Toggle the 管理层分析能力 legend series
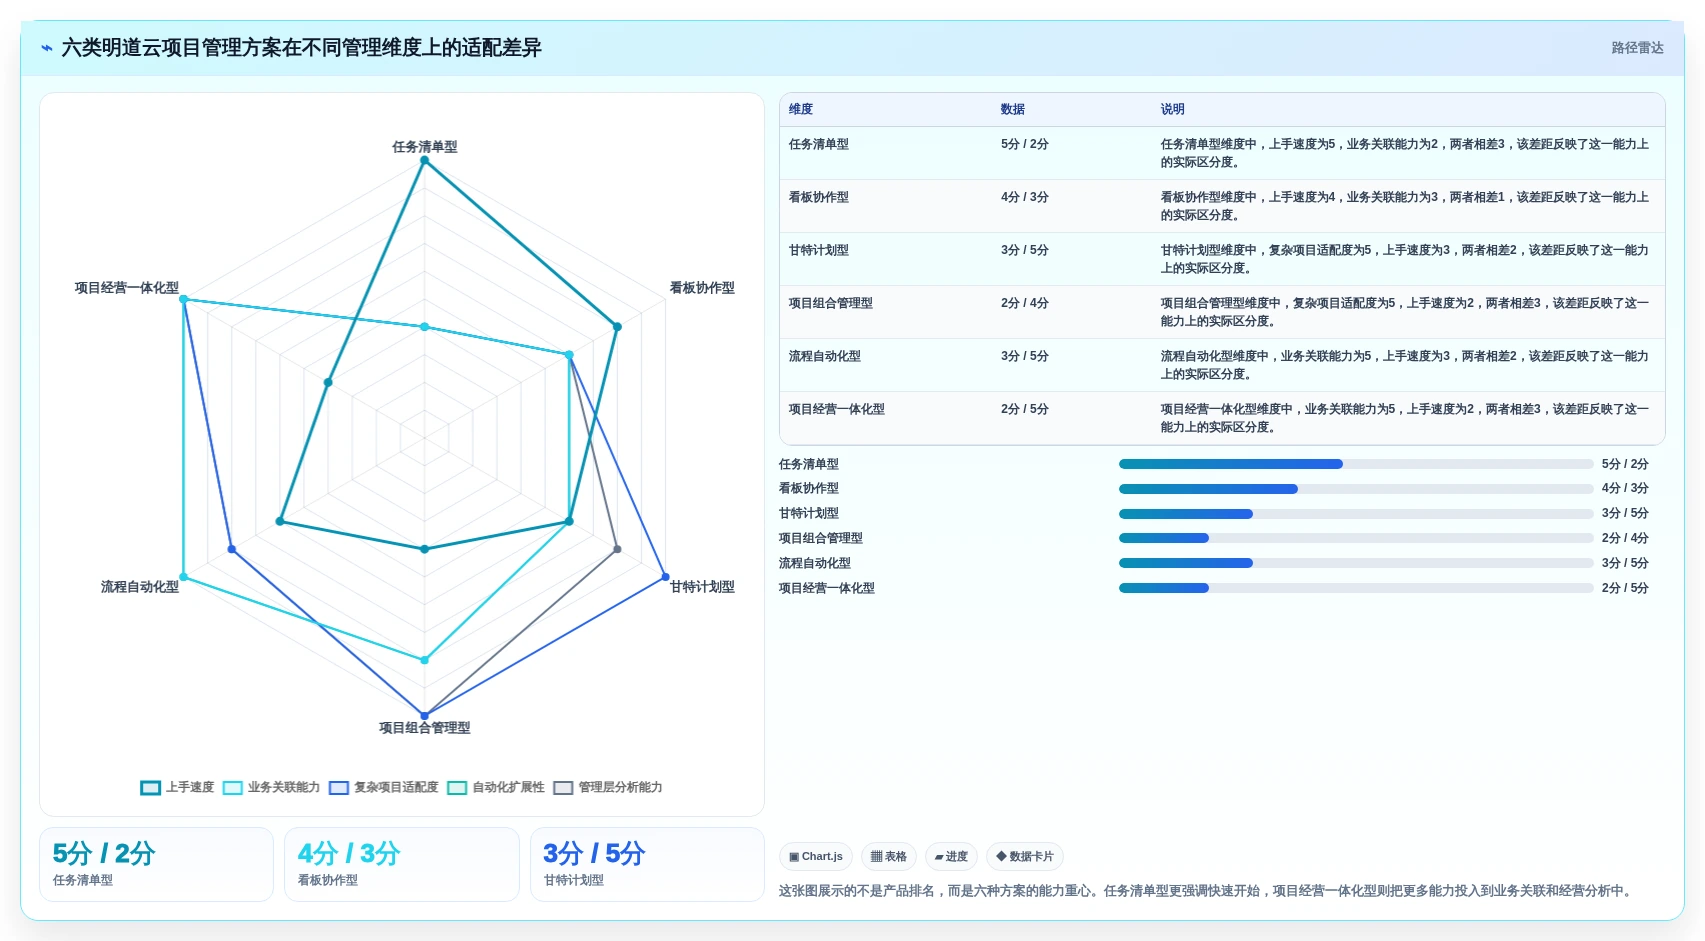This screenshot has width=1705, height=941. click(608, 787)
